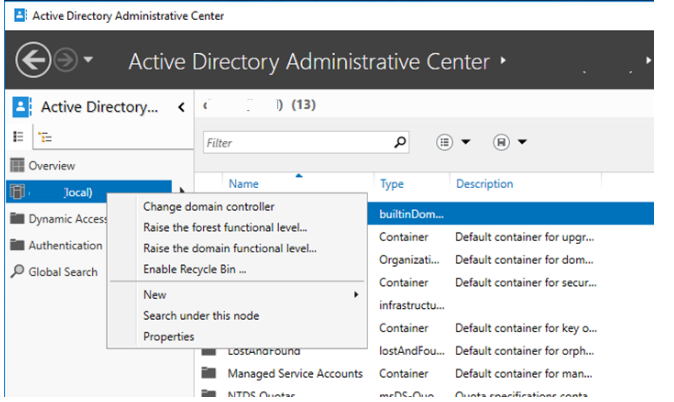The width and height of the screenshot is (674, 402).
Task: Click the saved queries disk icon
Action: coord(501,142)
